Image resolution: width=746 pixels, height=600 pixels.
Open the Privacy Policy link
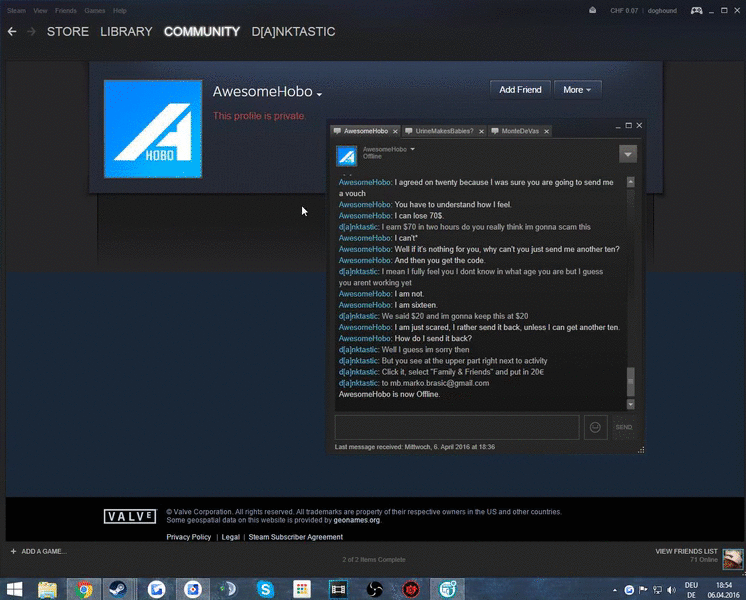tap(188, 537)
